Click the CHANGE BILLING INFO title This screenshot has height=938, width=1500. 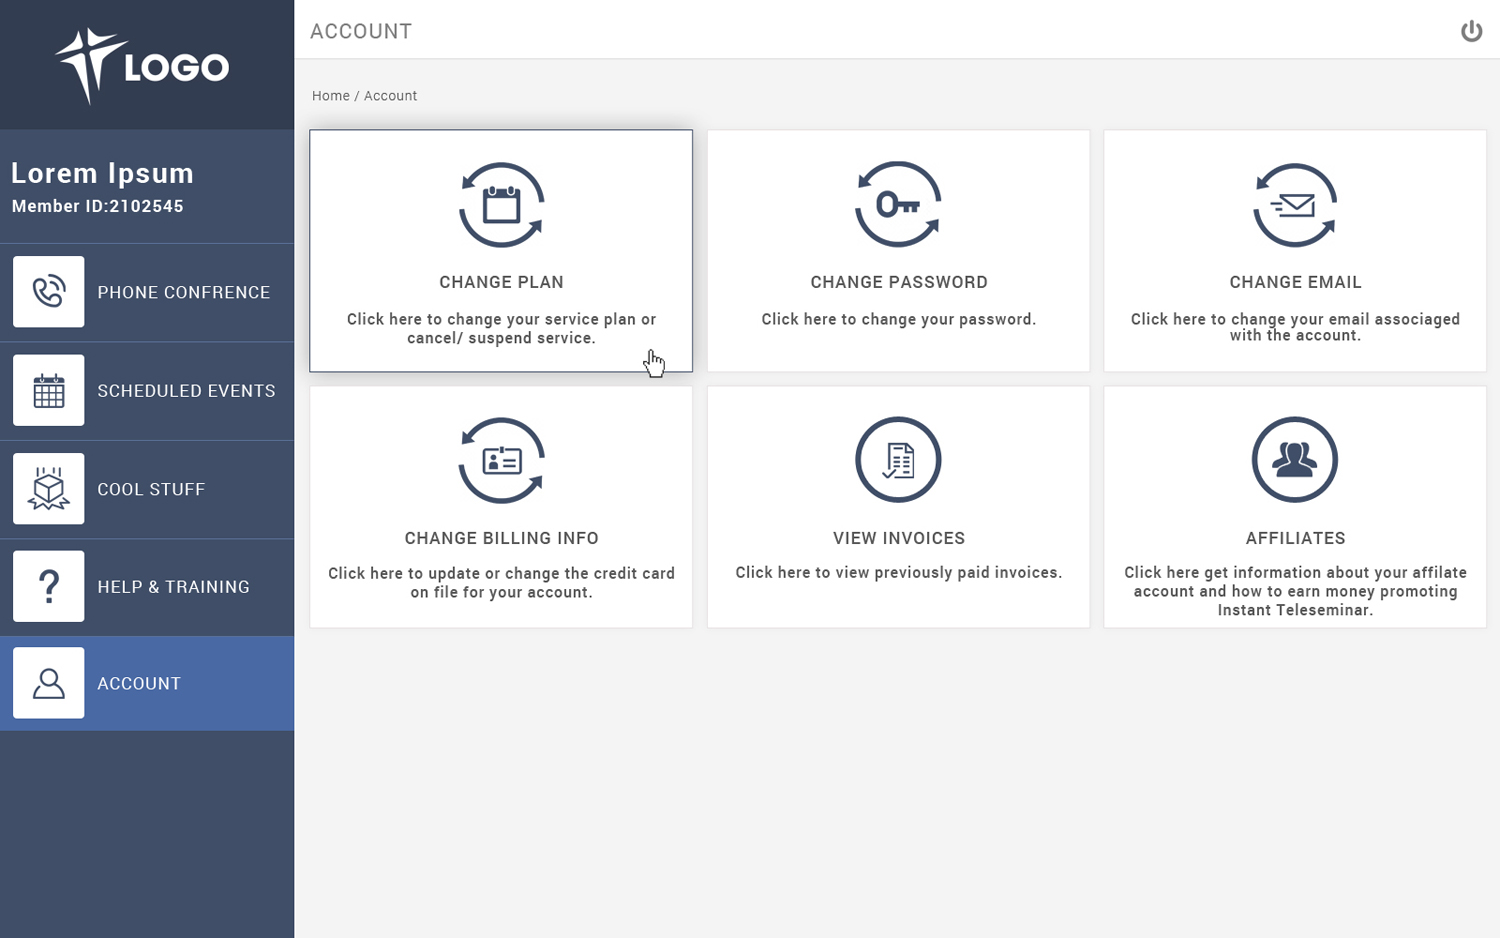tap(502, 538)
